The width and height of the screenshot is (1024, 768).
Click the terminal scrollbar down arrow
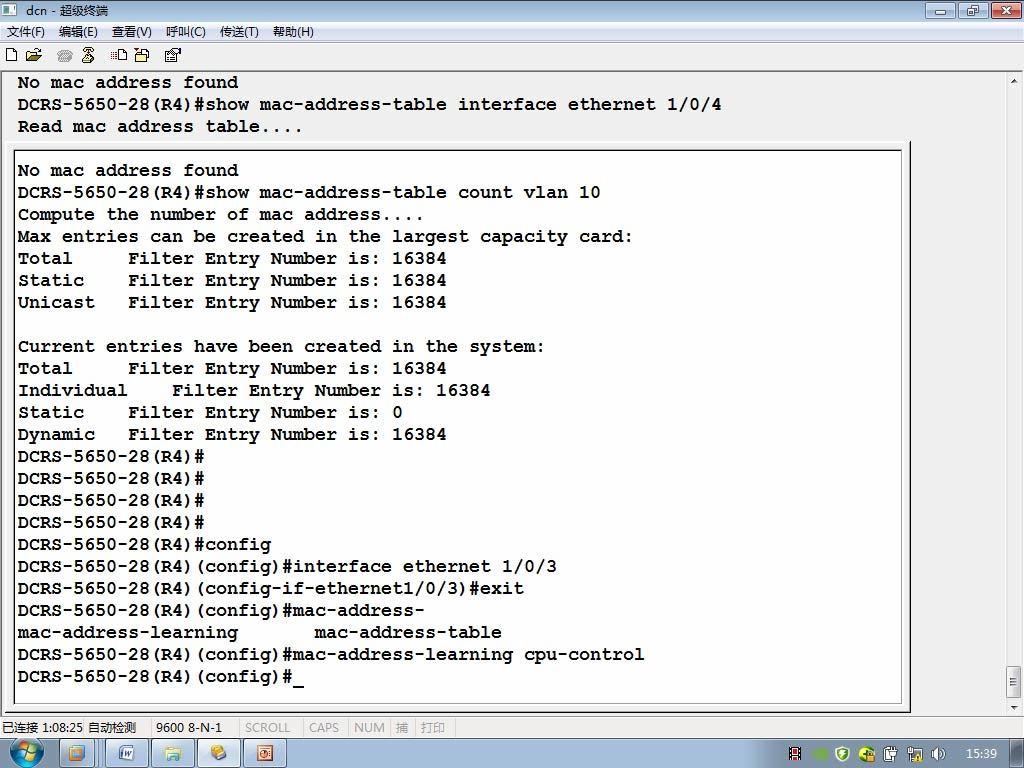coord(1014,707)
